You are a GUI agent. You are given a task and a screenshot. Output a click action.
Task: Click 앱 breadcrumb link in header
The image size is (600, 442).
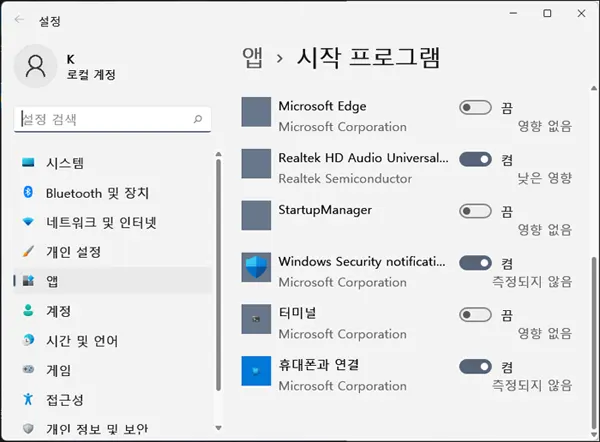tap(253, 58)
